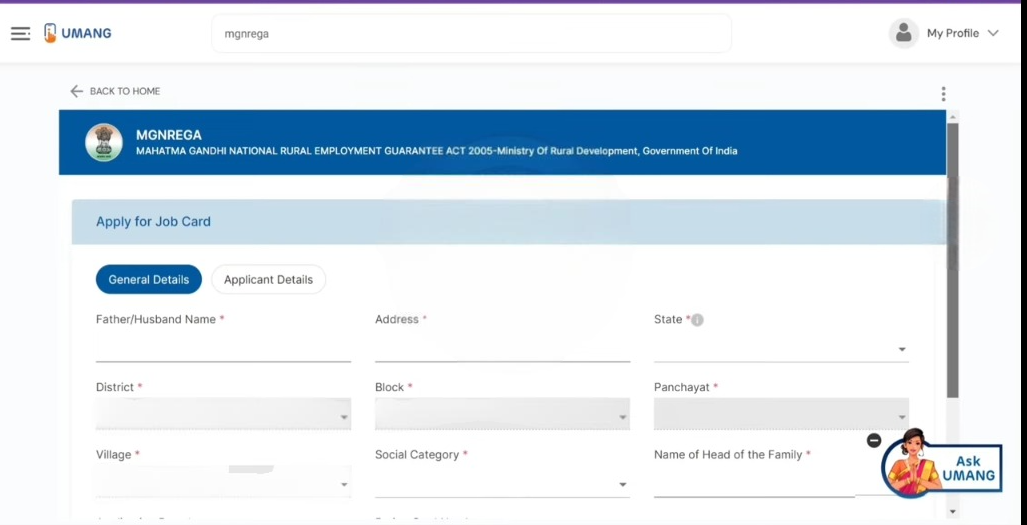Viewport: 1027px width, 525px height.
Task: Open the hamburger navigation menu
Action: click(20, 33)
